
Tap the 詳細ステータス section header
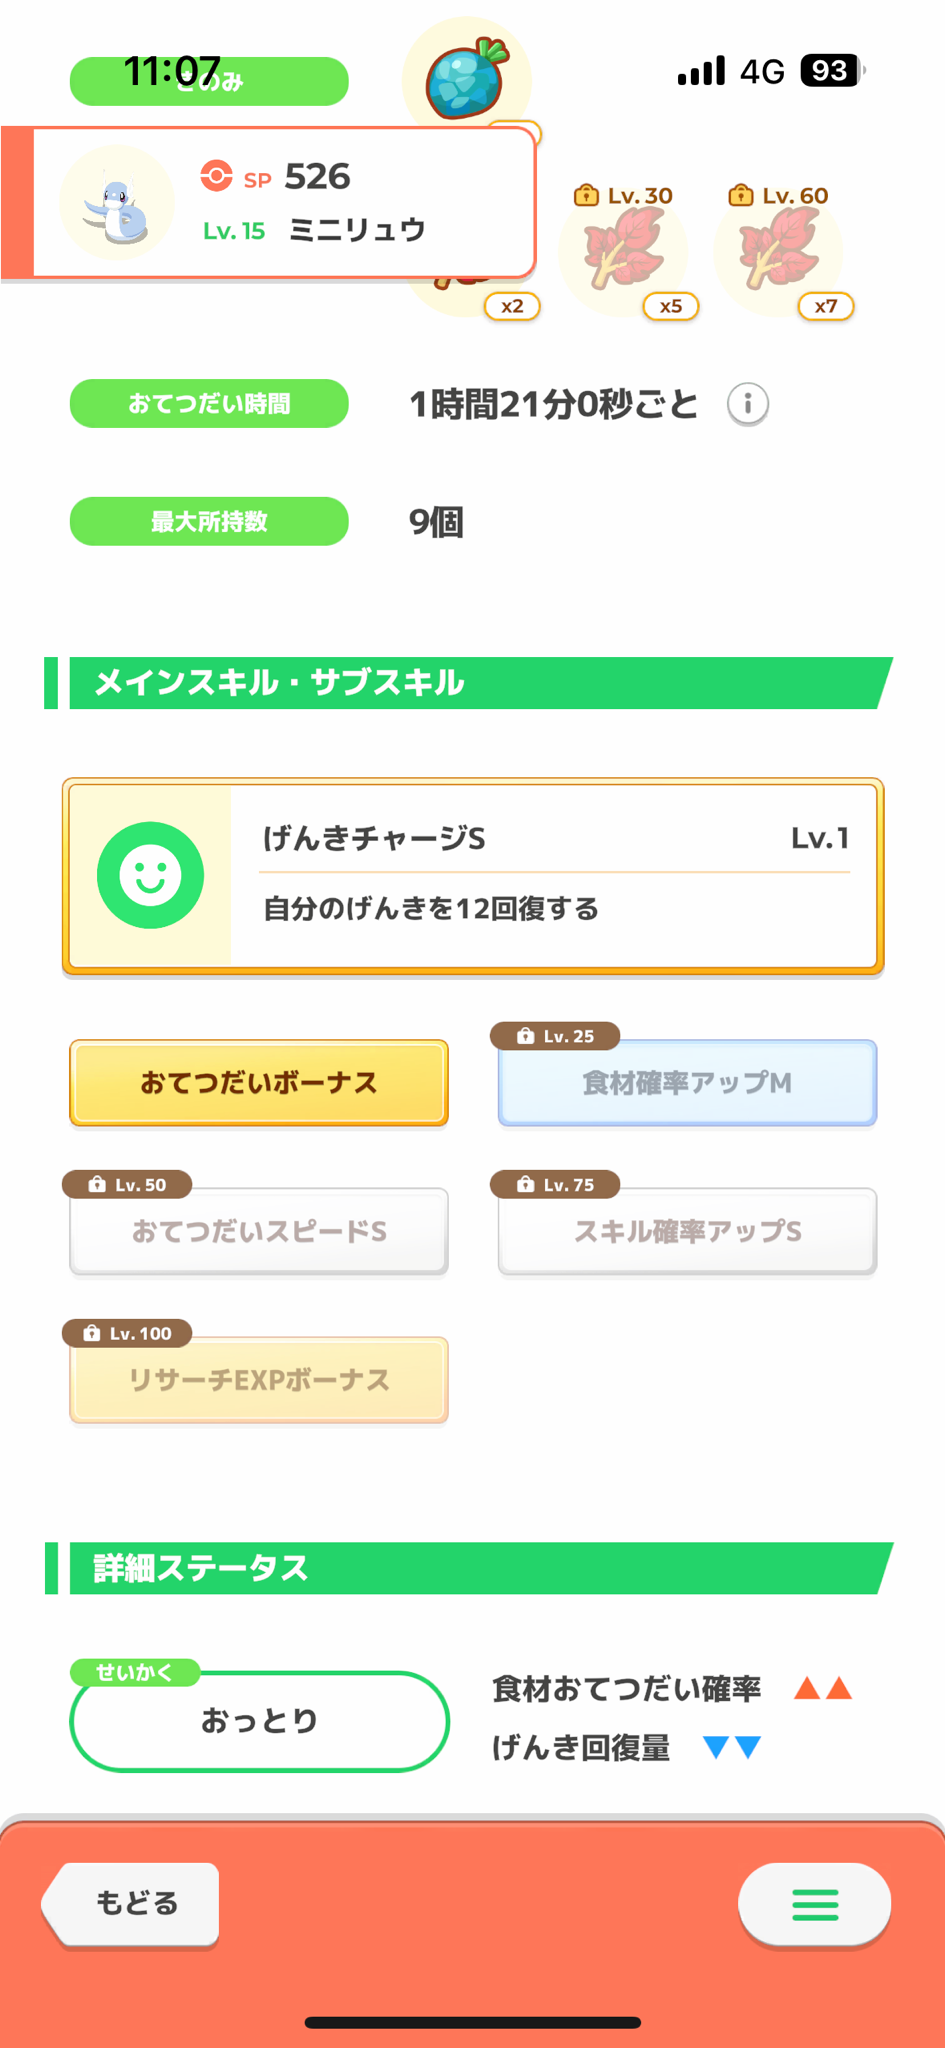(468, 1568)
